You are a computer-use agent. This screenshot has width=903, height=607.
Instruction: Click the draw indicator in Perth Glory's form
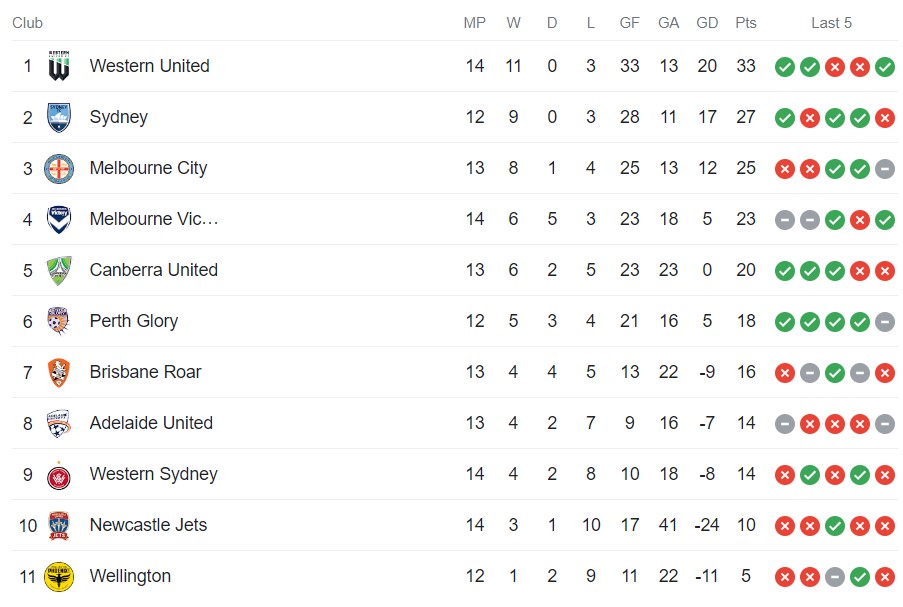(884, 322)
